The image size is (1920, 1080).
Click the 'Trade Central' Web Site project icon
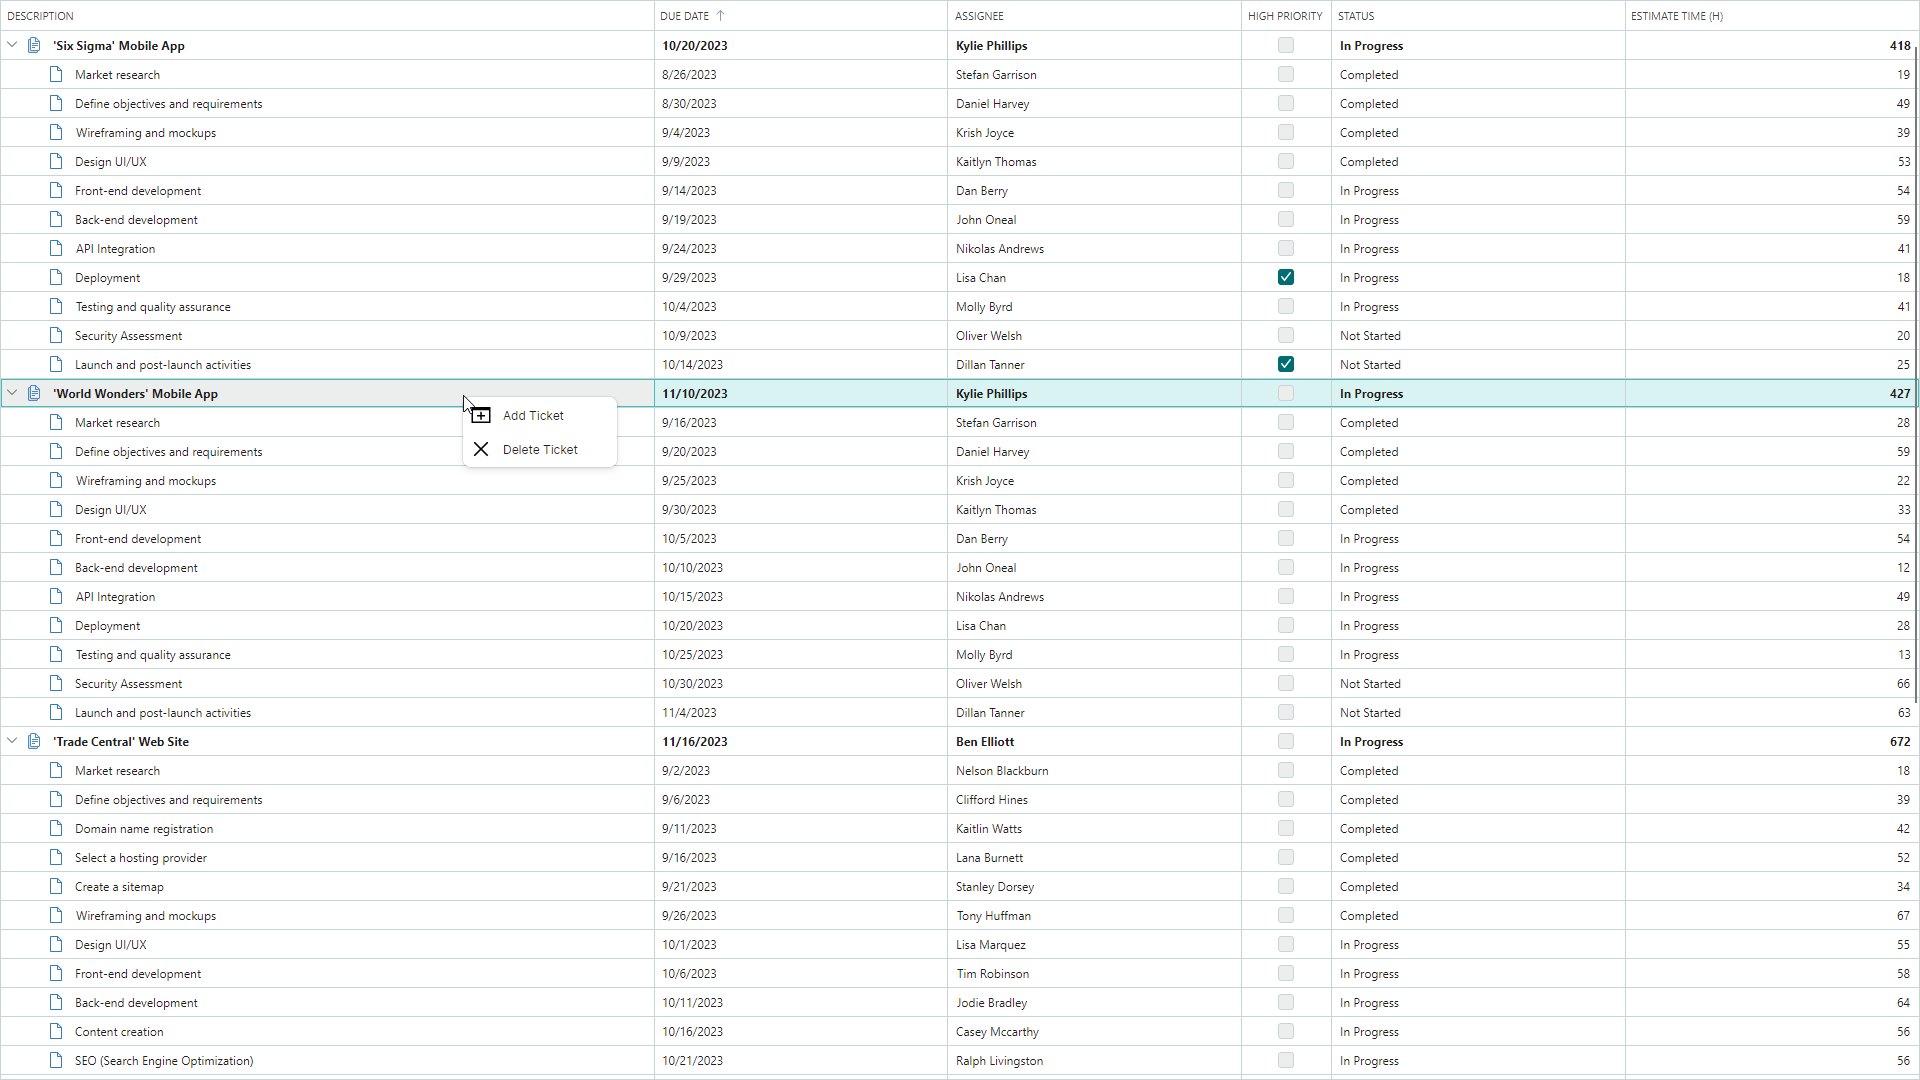click(34, 742)
